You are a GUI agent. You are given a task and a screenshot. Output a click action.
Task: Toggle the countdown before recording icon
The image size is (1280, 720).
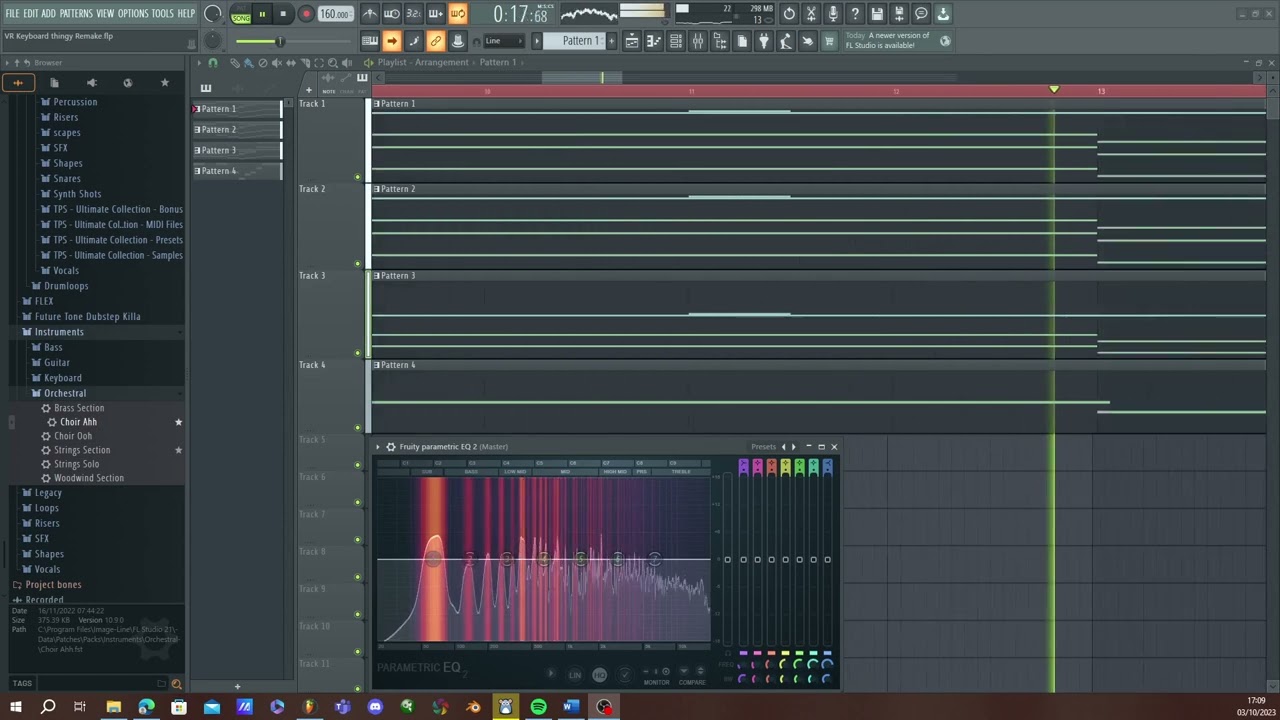[414, 14]
